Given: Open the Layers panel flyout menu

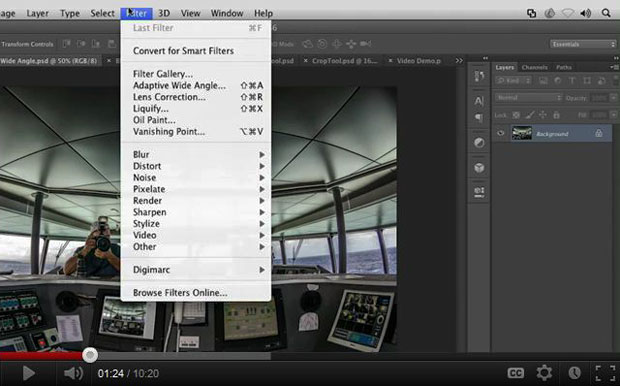Looking at the screenshot, I should click(x=615, y=67).
